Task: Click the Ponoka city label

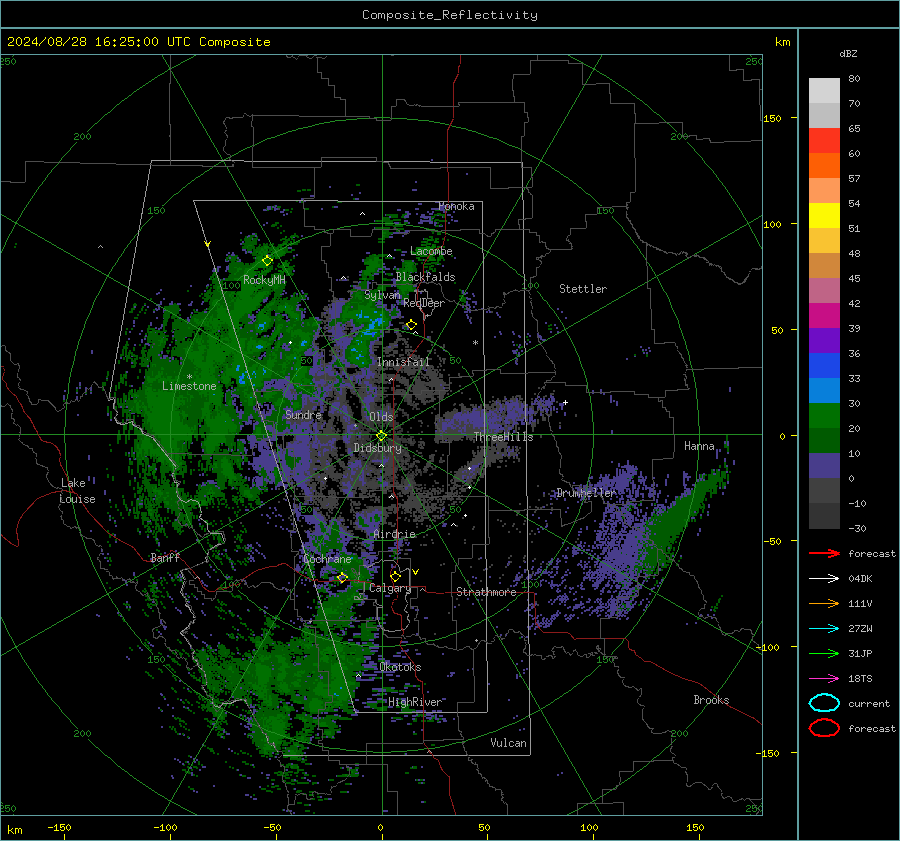Action: click(x=456, y=206)
